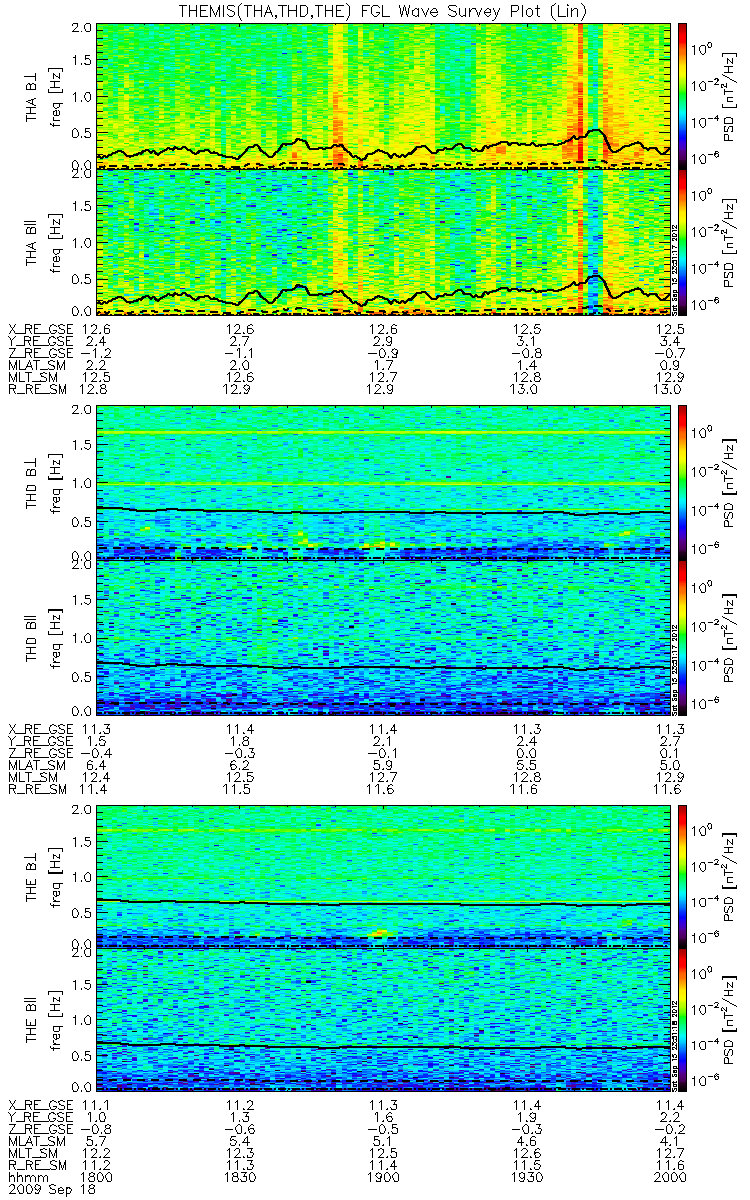This screenshot has width=750, height=1200.
Task: Click the '1930' time tick label
Action: tap(526, 1177)
